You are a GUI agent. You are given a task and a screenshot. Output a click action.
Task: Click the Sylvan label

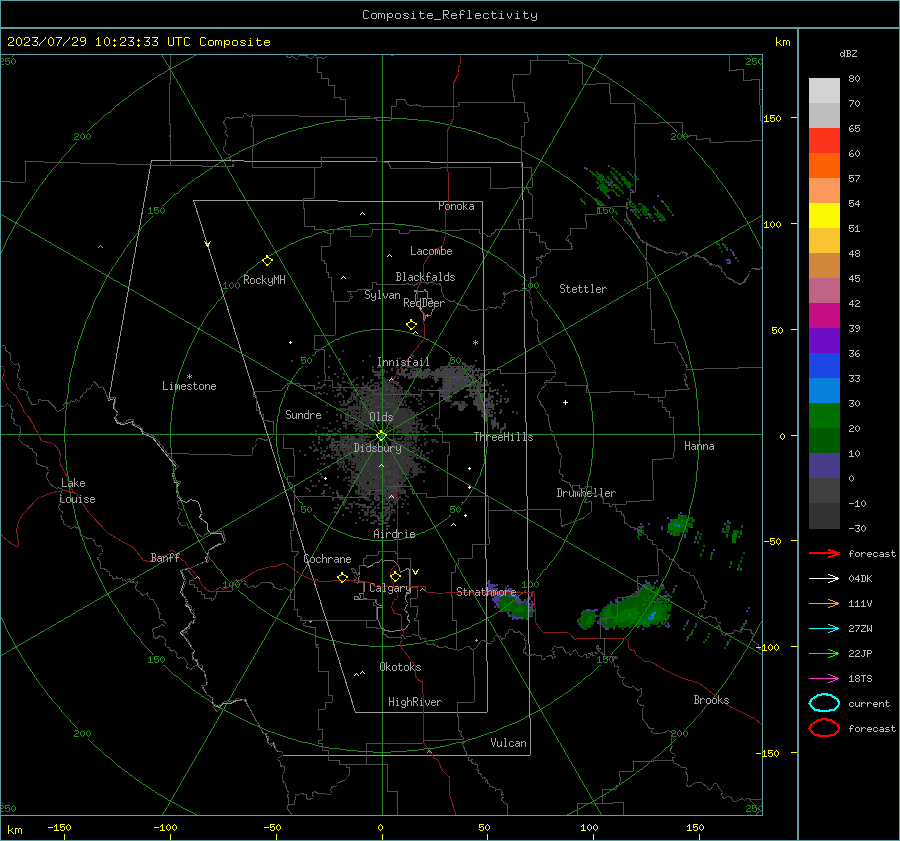382,295
